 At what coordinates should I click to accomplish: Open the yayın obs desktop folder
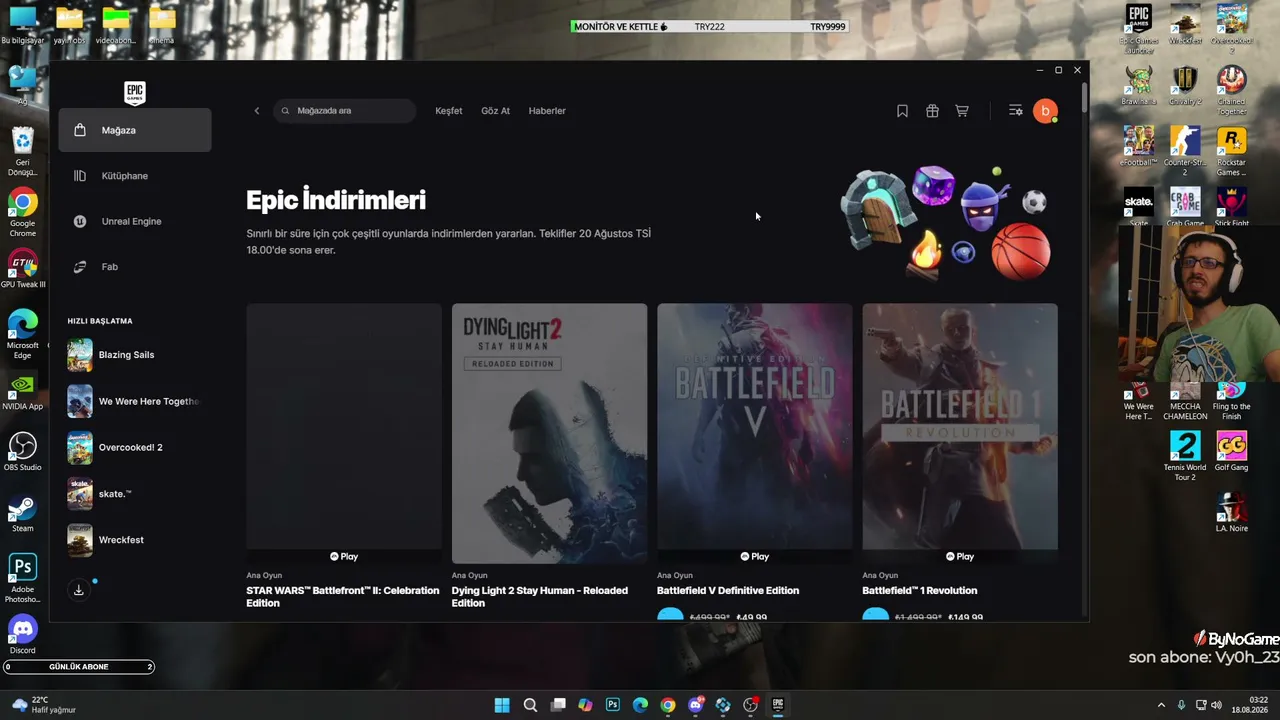[69, 25]
